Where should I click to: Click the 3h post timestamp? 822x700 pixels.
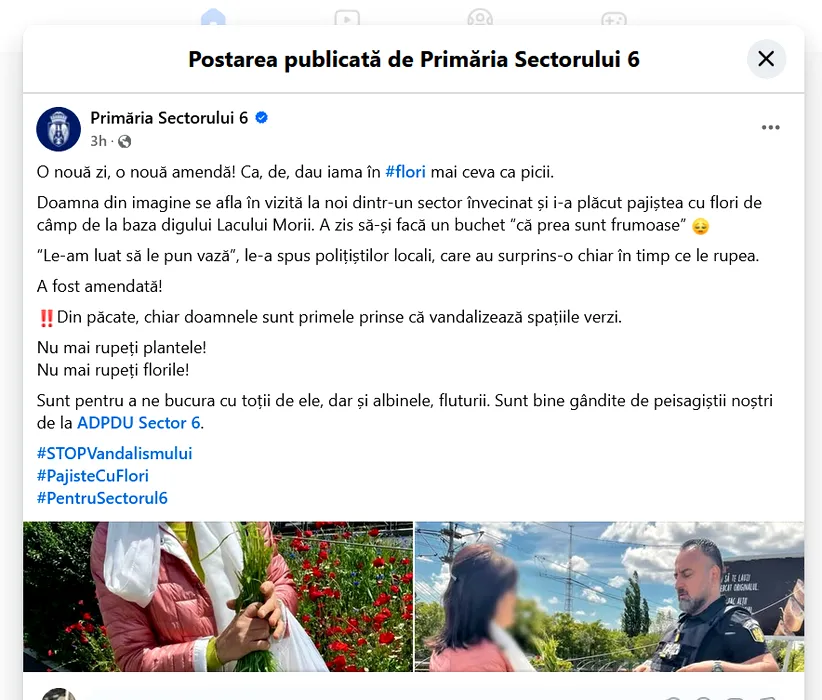98,142
